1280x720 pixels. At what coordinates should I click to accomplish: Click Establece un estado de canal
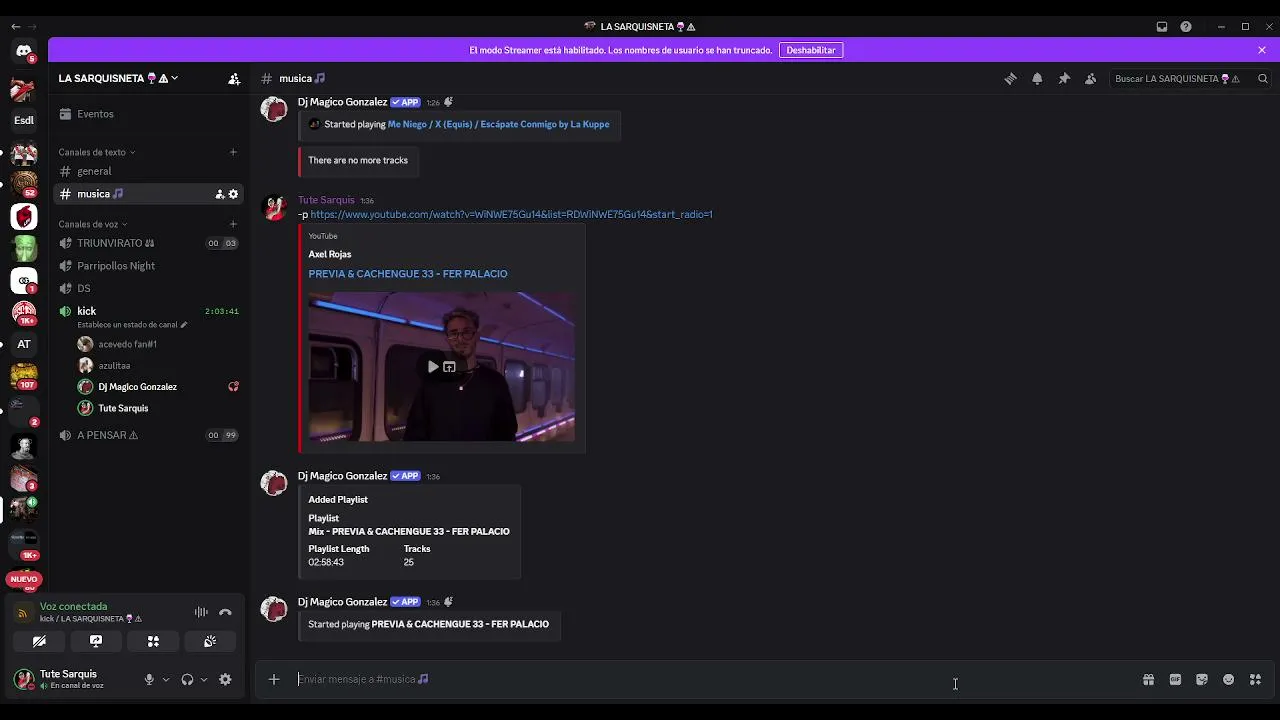click(132, 325)
